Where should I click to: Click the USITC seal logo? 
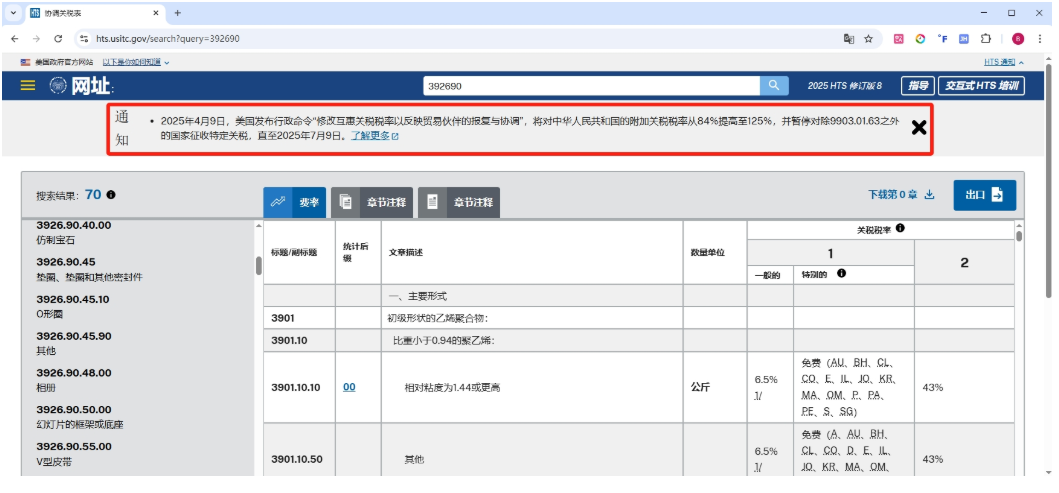click(58, 86)
